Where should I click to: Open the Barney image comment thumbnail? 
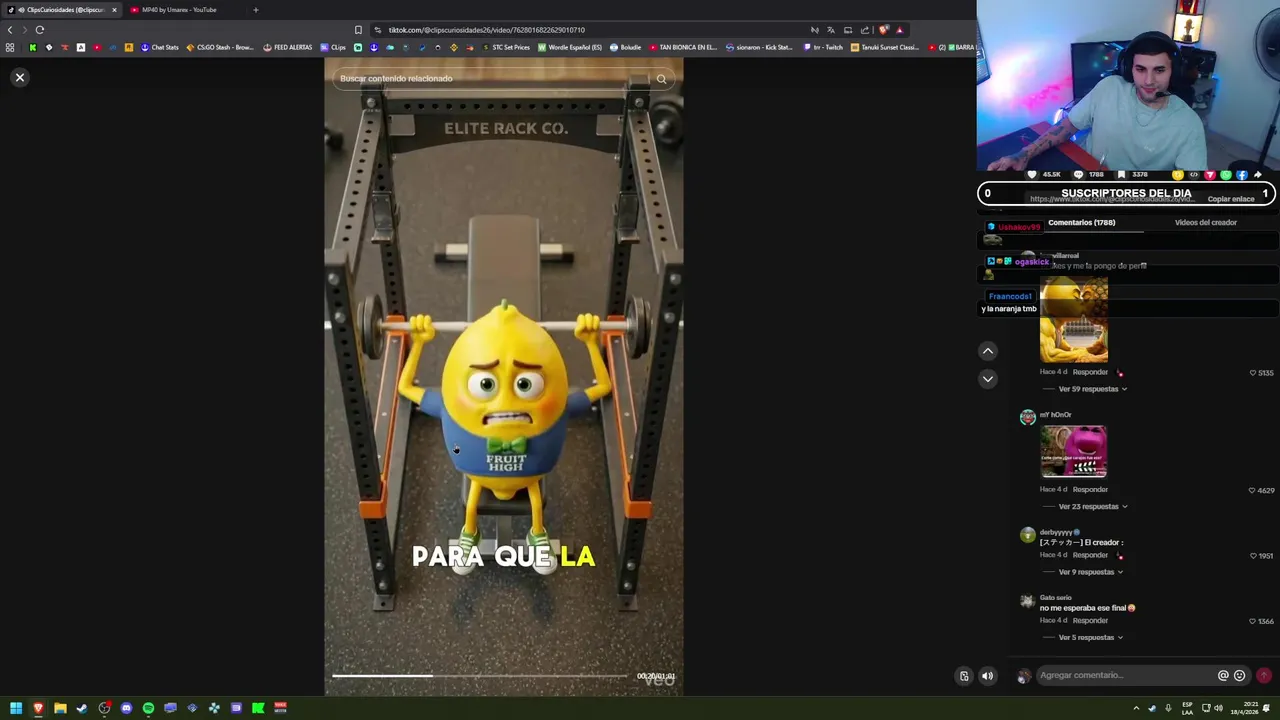[x=1073, y=452]
